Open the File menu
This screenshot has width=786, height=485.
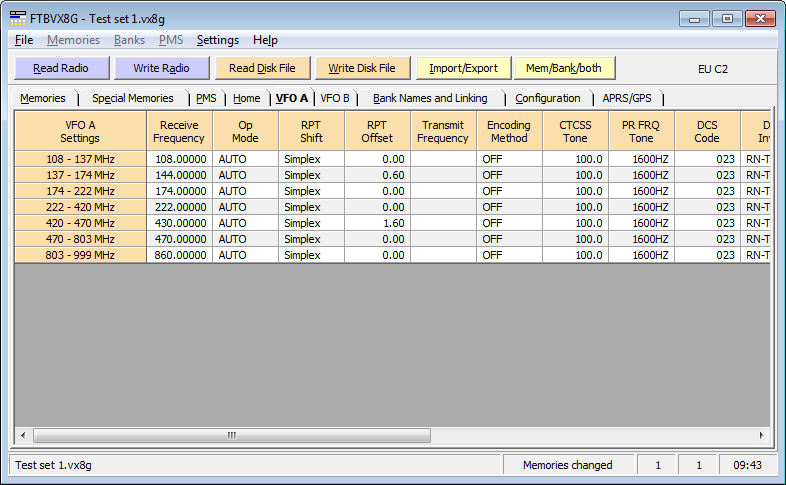(x=24, y=40)
